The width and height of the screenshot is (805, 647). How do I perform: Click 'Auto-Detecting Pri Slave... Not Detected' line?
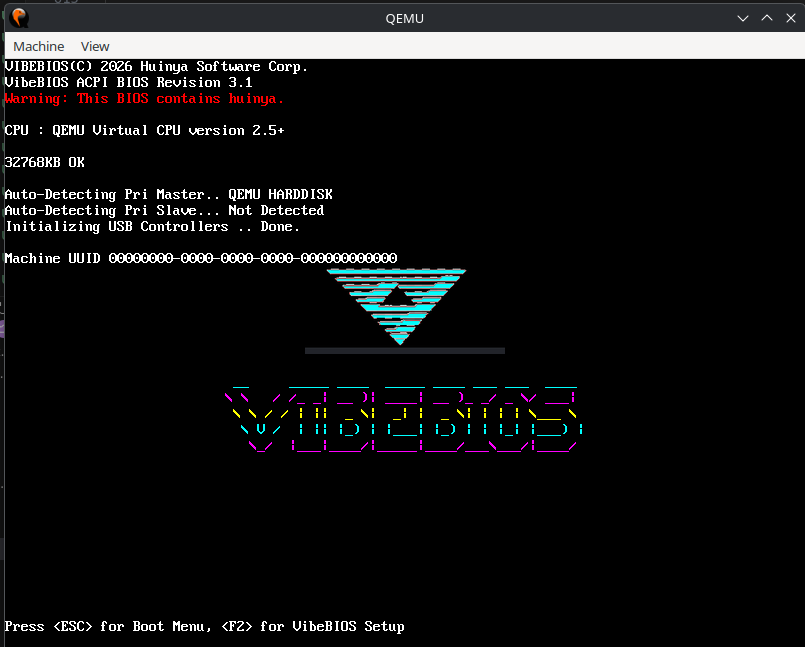pyautogui.click(x=164, y=210)
